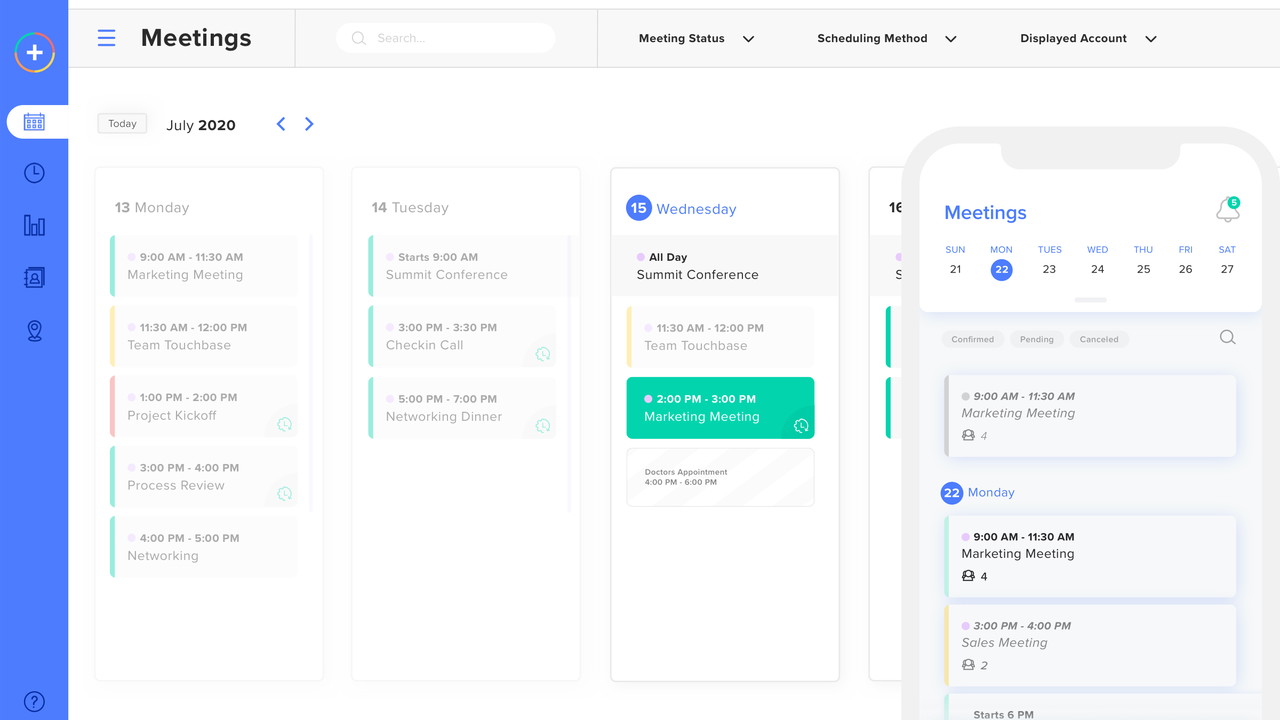Toggle the Canceled filter chip
1280x720 pixels.
tap(1098, 339)
